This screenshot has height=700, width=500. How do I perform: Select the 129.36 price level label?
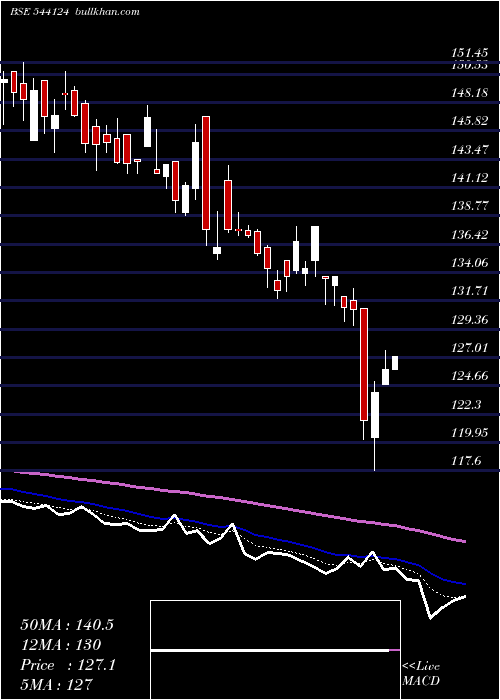coord(469,320)
